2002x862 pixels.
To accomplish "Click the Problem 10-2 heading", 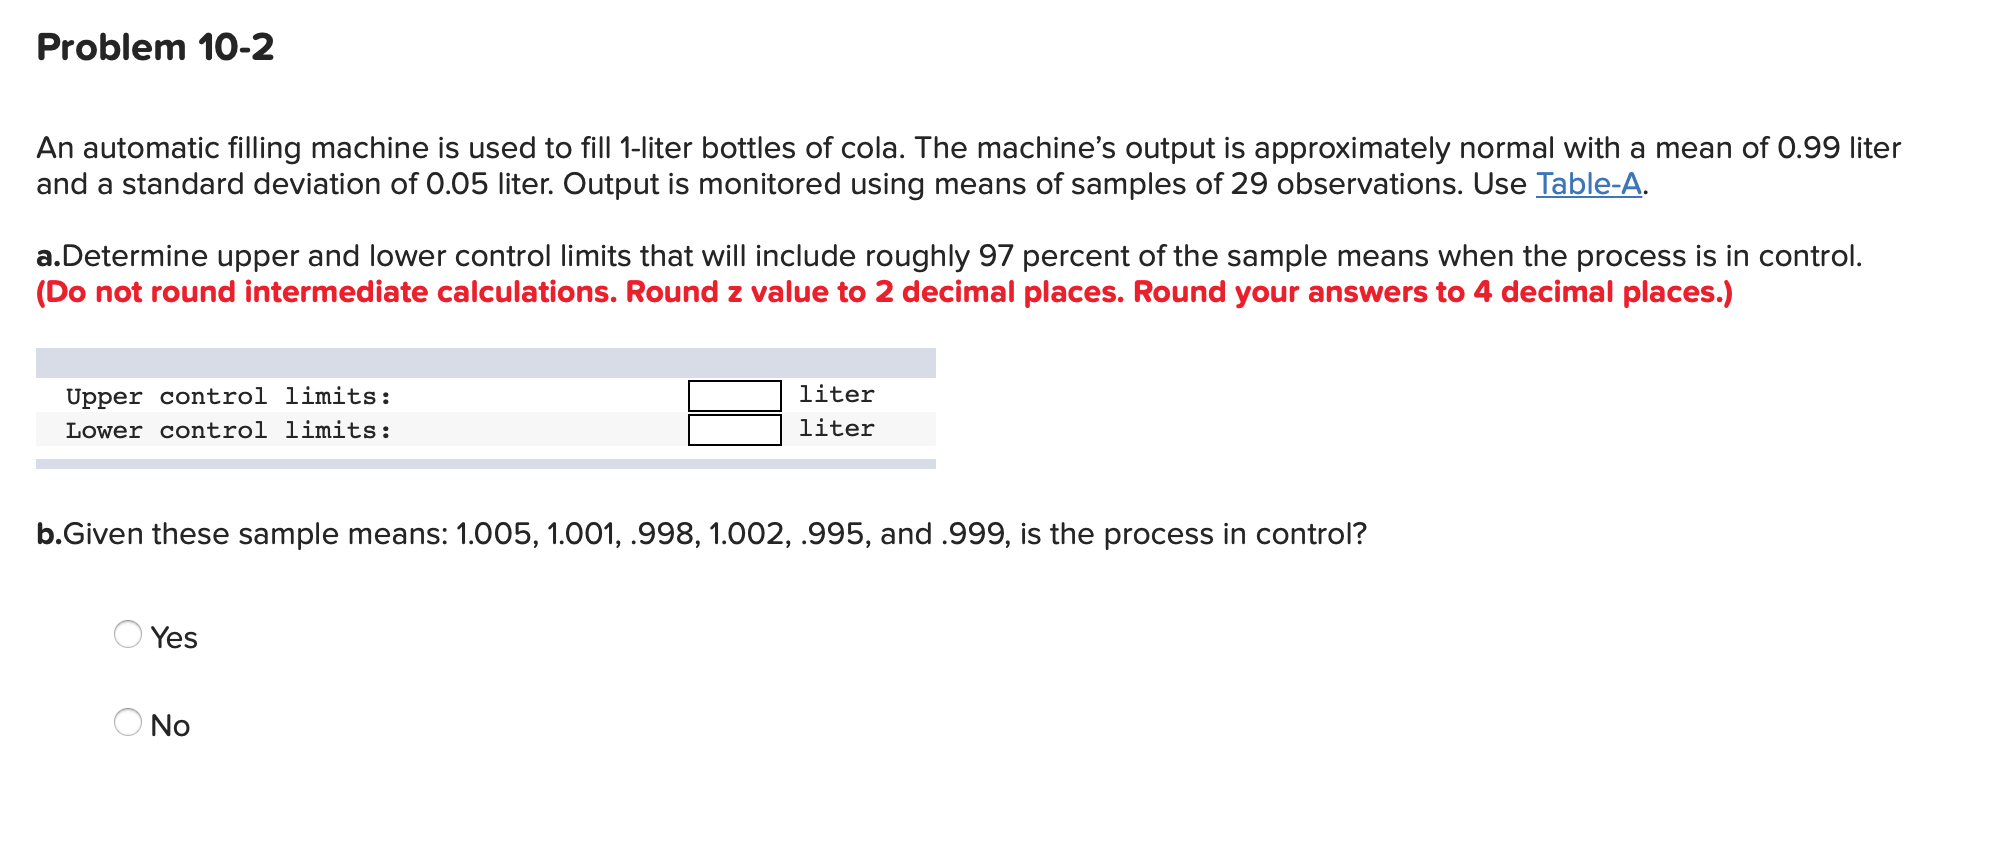I will click(x=152, y=45).
